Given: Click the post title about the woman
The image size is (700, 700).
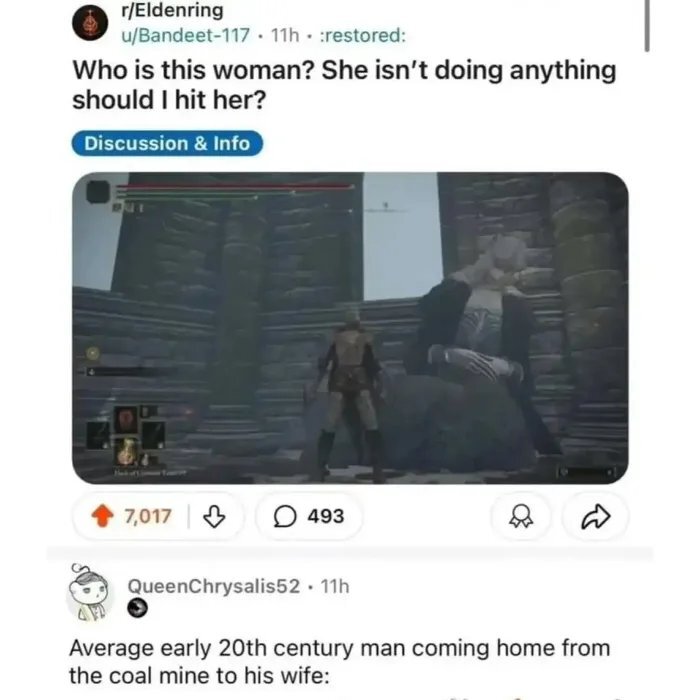Looking at the screenshot, I should click(x=344, y=85).
